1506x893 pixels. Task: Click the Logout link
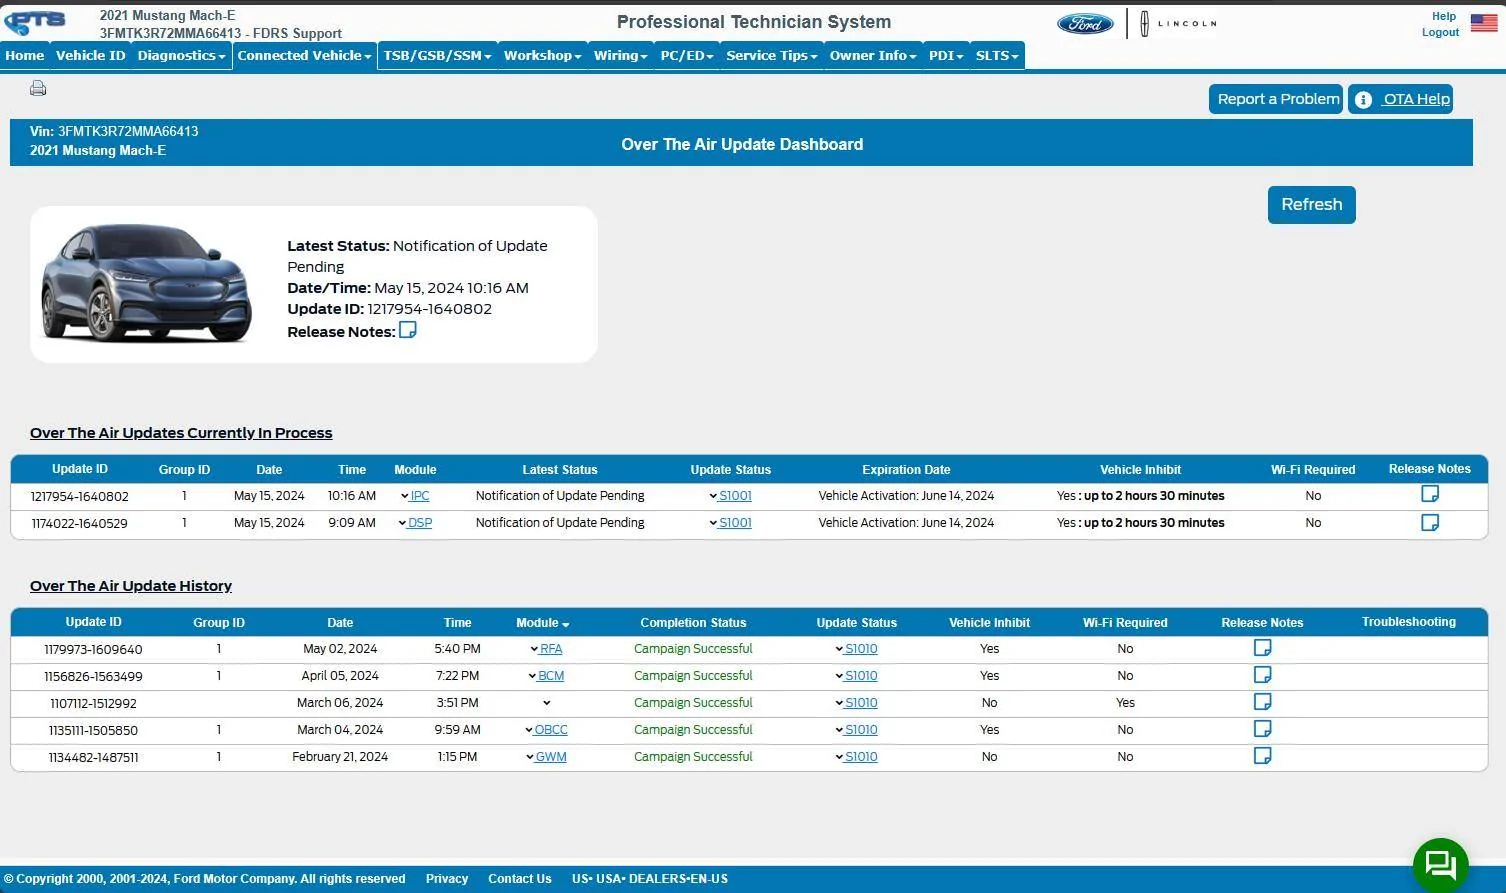pyautogui.click(x=1440, y=32)
